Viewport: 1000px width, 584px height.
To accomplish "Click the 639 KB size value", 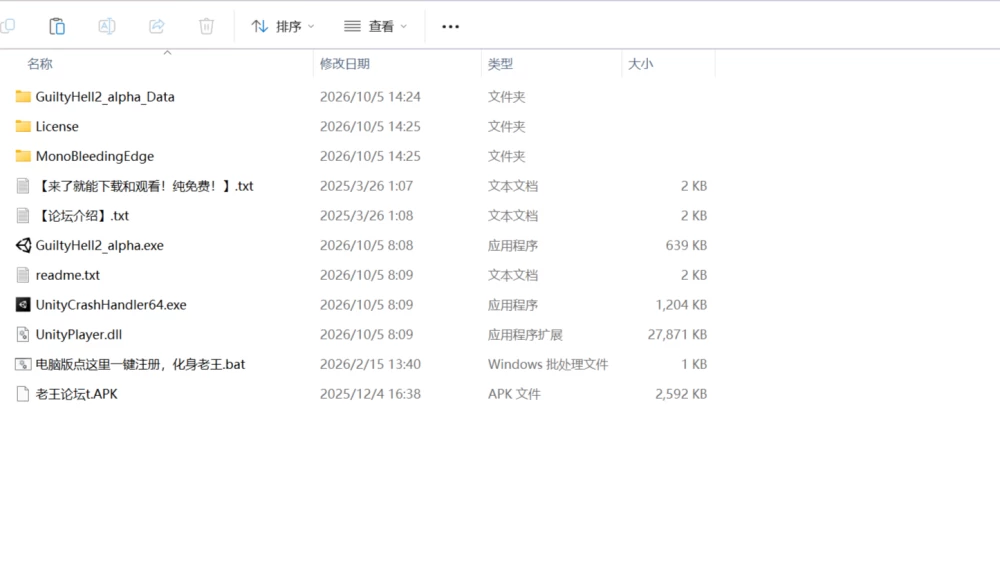I will coord(686,245).
